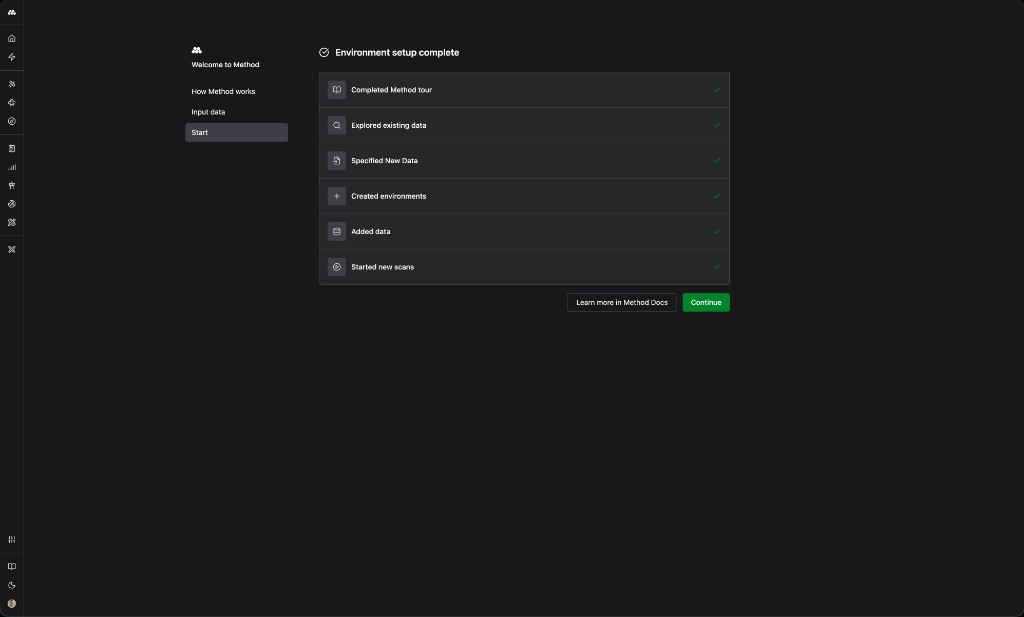The image size is (1024, 617).
Task: Click the checkmark on Explored existing data row
Action: click(716, 125)
